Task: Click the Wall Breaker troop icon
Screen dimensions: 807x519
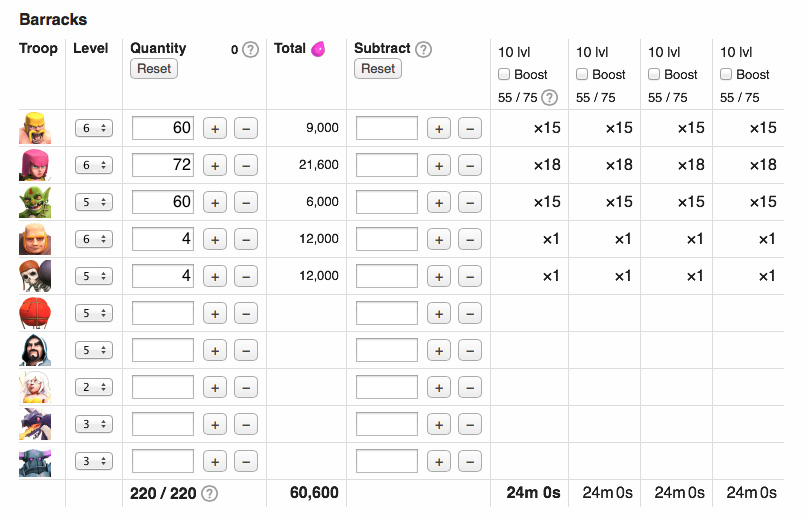Action: coord(35,276)
